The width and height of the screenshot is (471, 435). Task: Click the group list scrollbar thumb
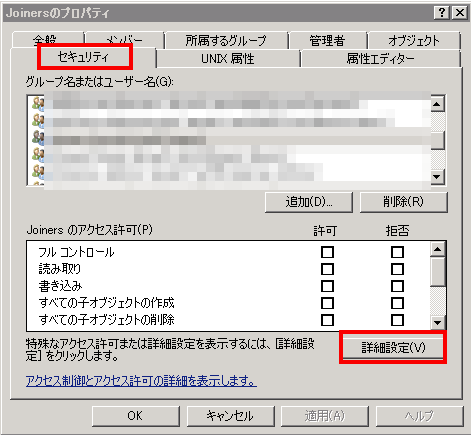(437, 140)
